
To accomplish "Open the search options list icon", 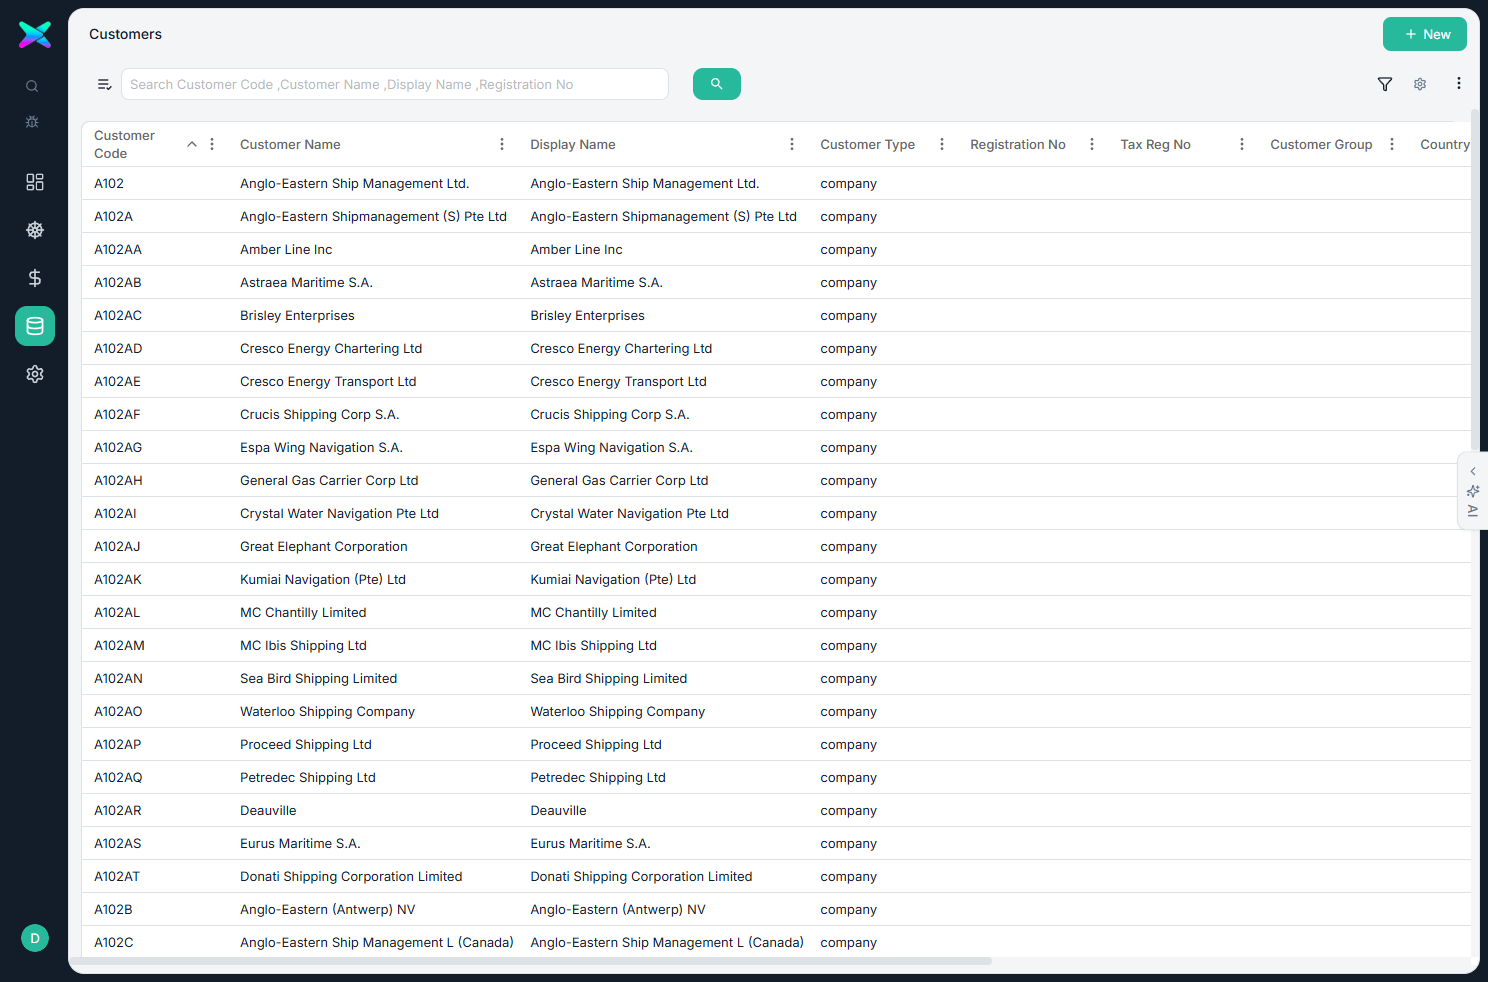I will pos(104,84).
